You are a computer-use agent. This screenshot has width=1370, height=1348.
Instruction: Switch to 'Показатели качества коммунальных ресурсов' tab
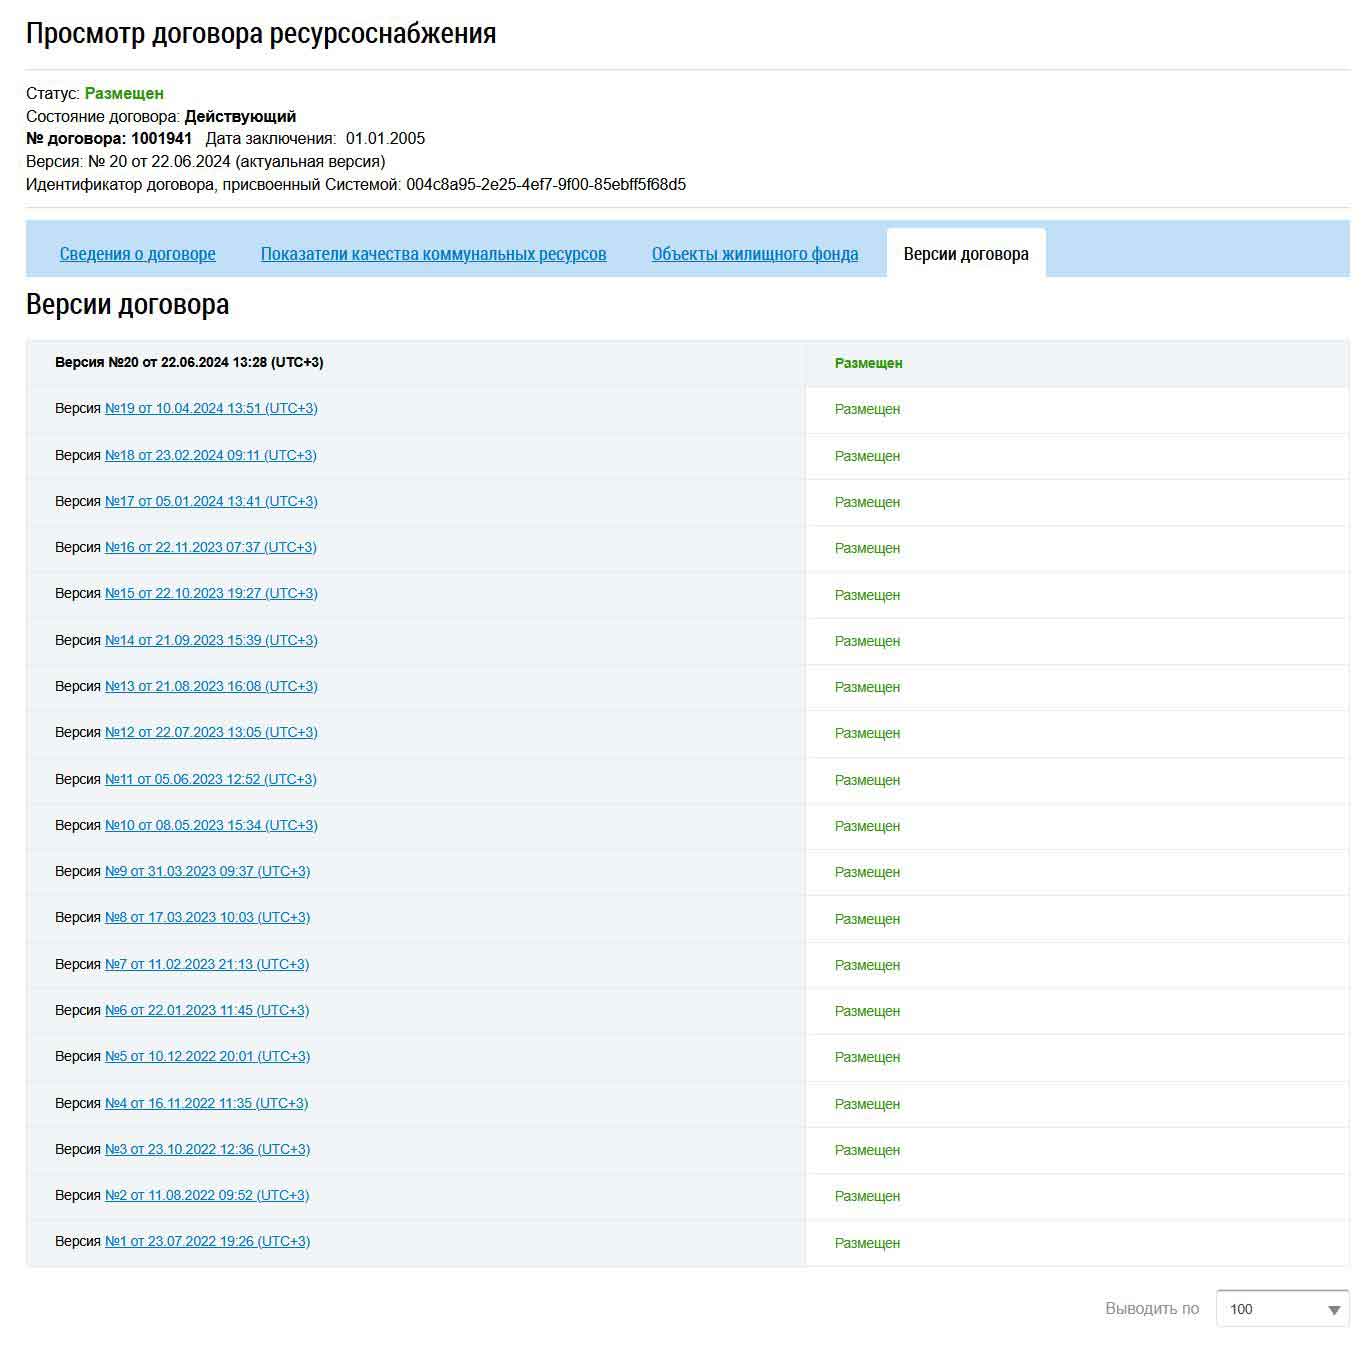pos(433,254)
